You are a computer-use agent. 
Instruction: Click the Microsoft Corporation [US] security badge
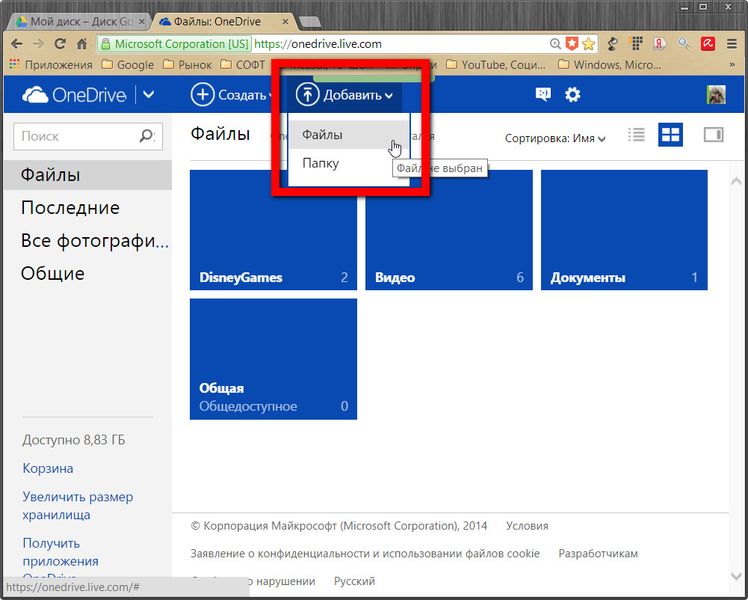tap(175, 44)
